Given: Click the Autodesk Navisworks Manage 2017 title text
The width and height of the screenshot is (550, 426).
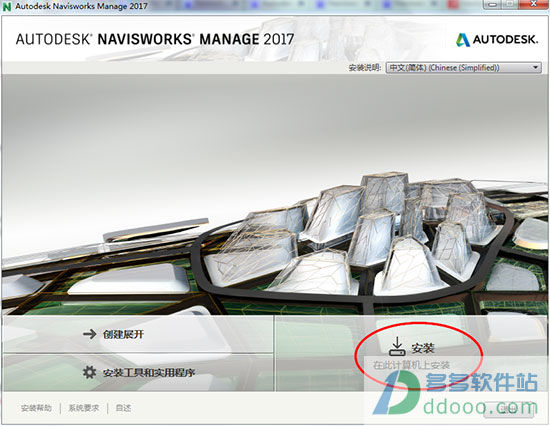Looking at the screenshot, I should click(x=81, y=6).
